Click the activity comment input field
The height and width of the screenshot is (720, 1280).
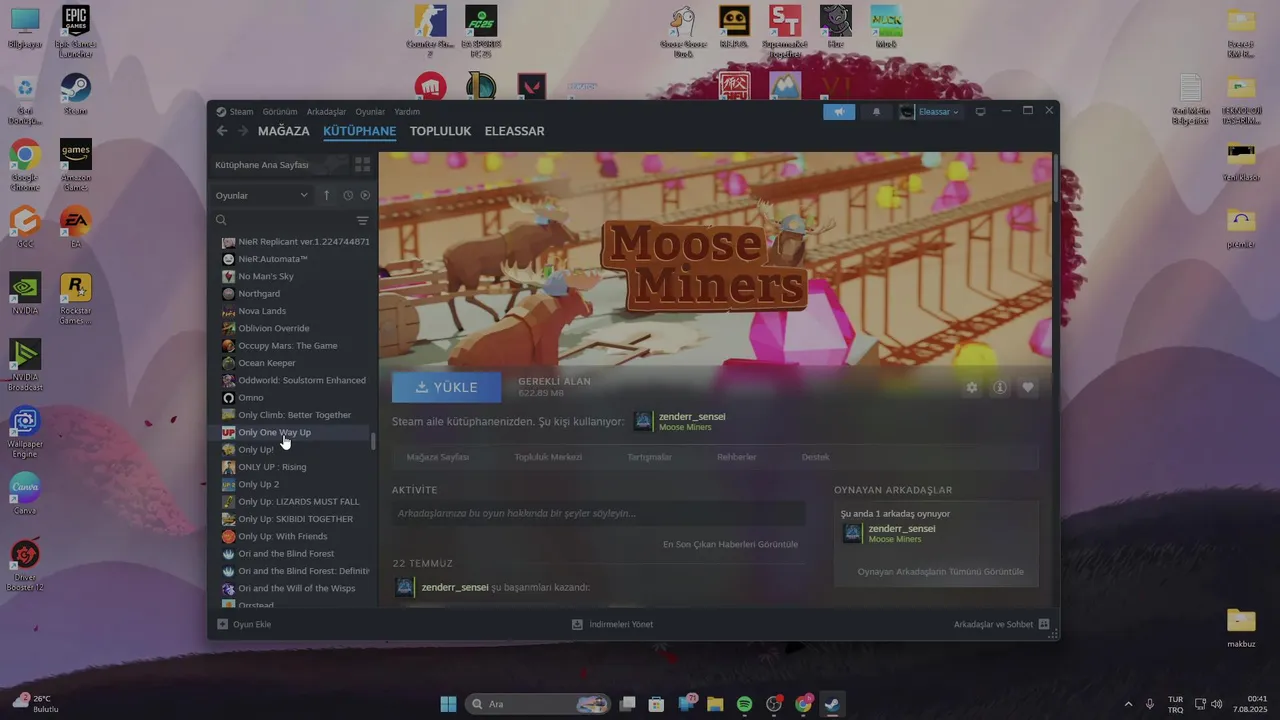point(598,513)
